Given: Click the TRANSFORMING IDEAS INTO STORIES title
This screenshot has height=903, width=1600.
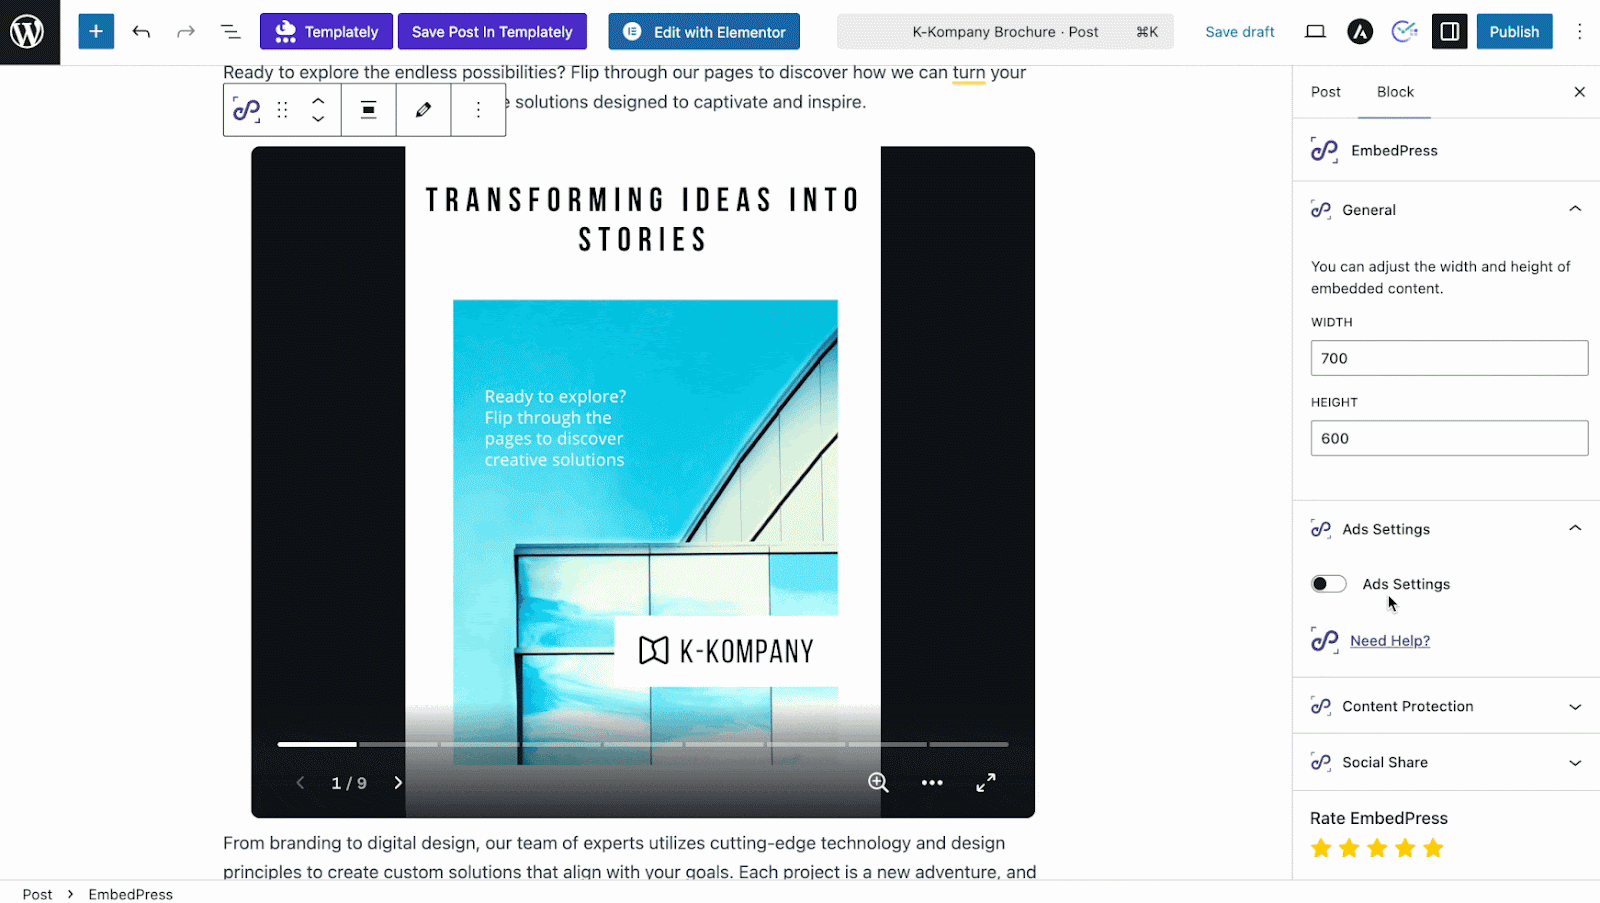Looking at the screenshot, I should pyautogui.click(x=643, y=219).
